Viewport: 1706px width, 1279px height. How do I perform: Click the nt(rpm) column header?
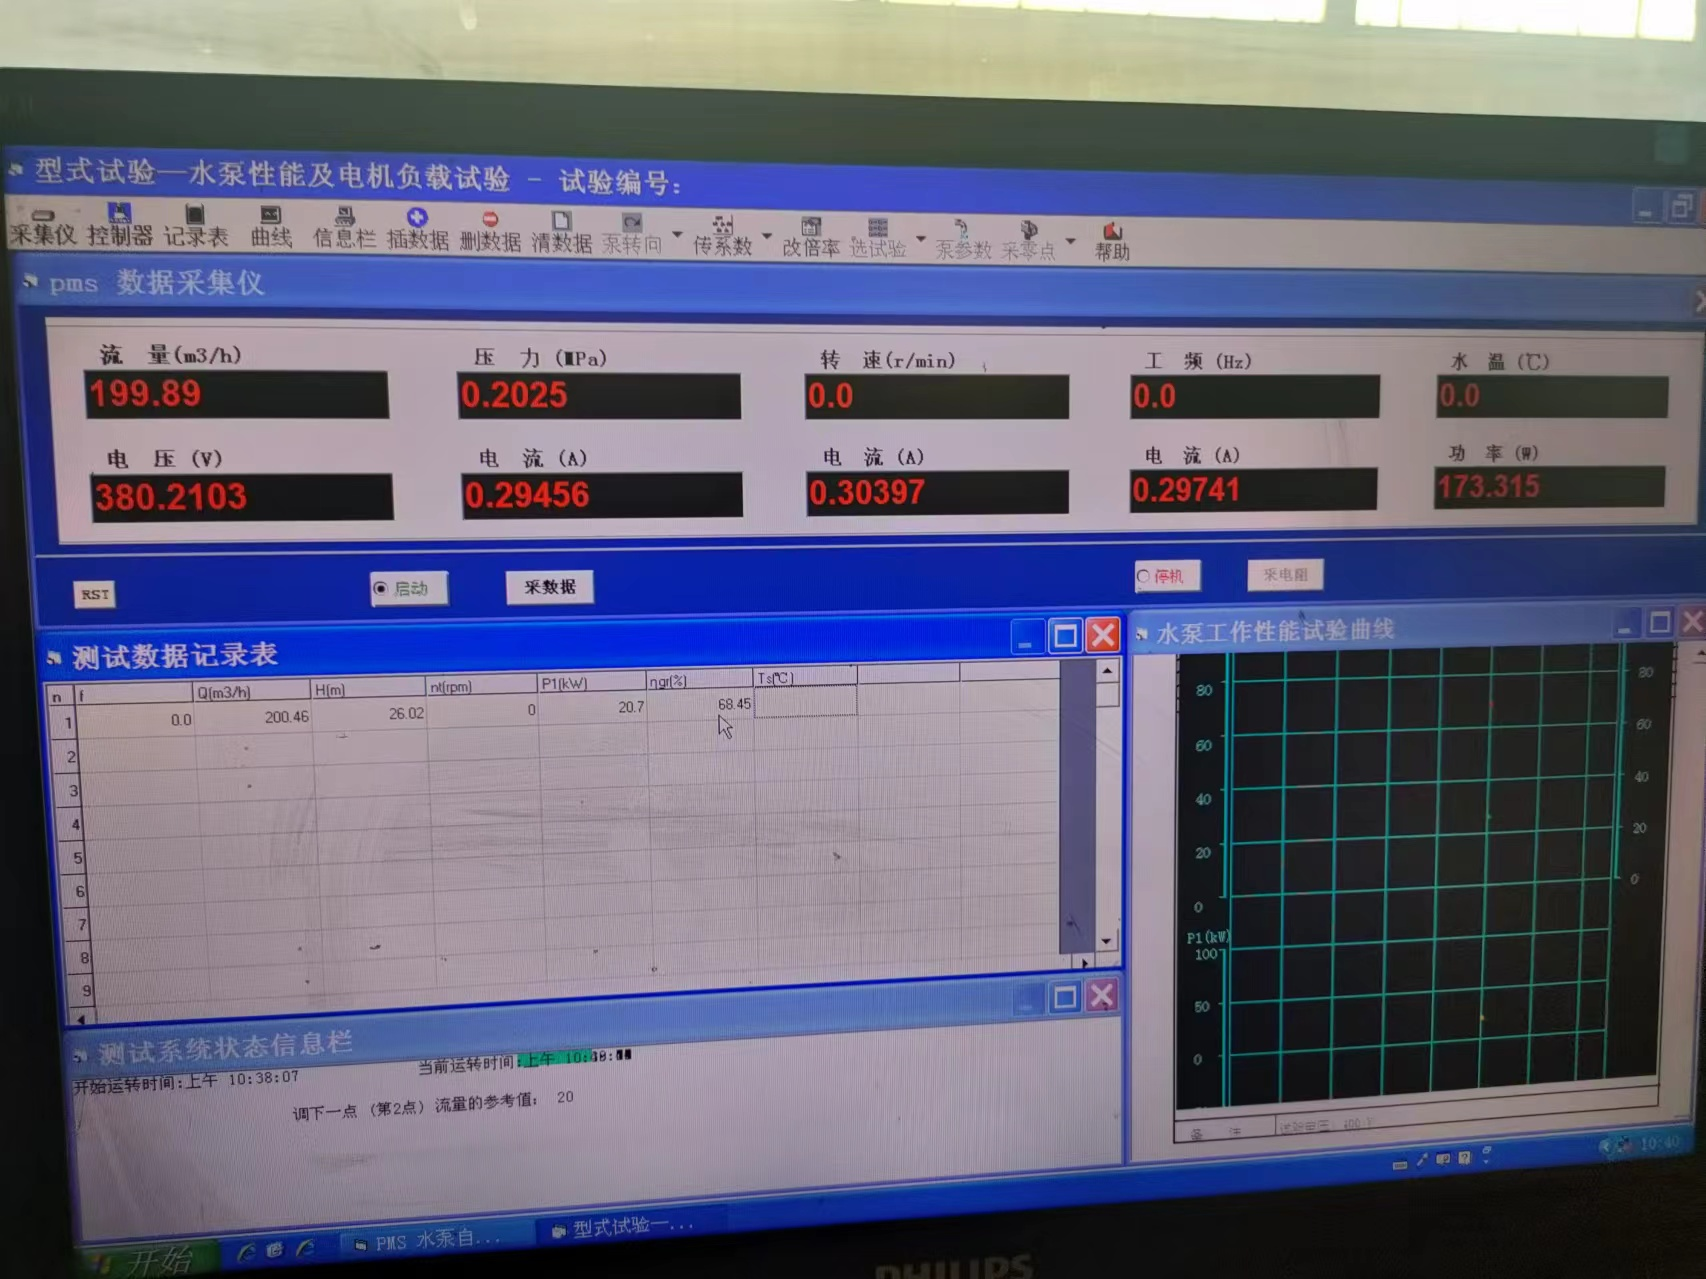(482, 687)
